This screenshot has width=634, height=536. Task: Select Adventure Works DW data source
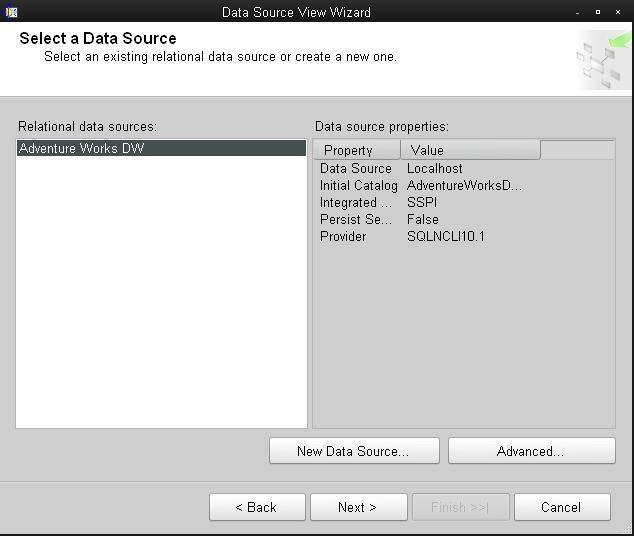(x=161, y=148)
